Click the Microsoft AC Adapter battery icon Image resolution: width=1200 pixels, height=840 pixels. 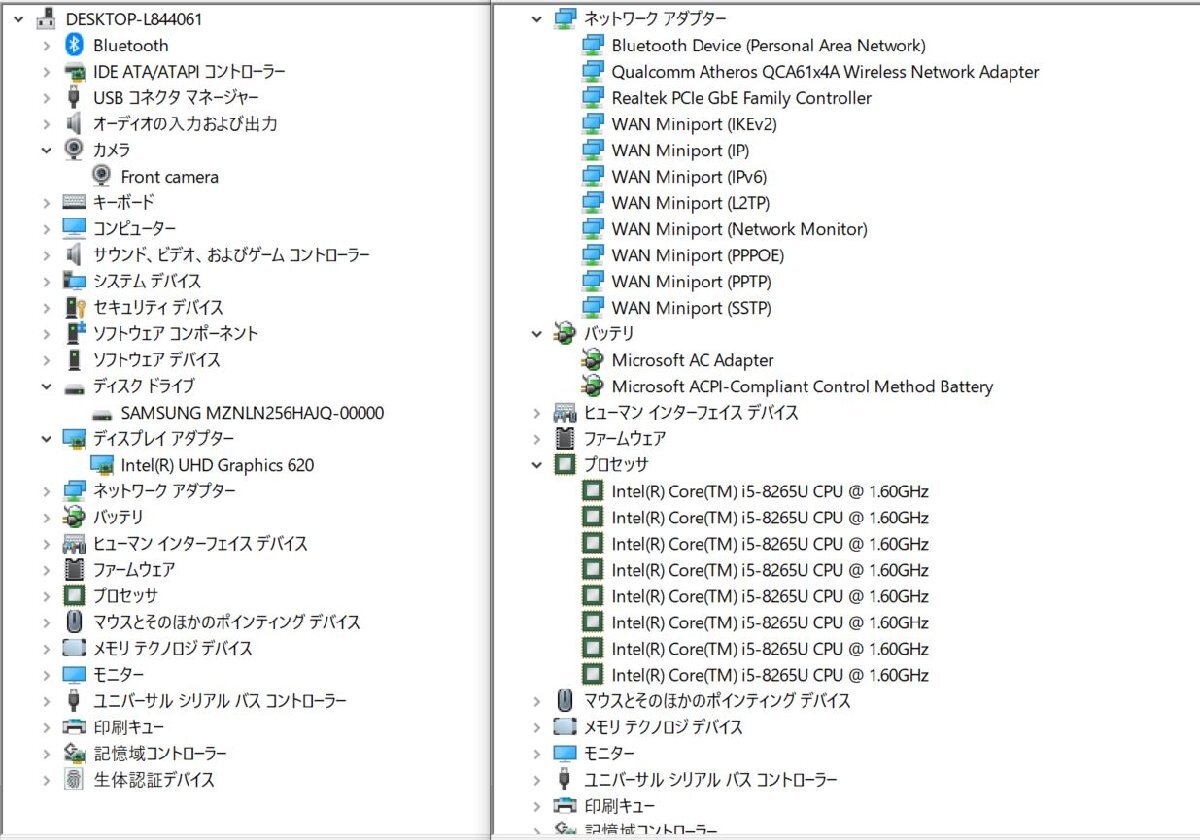pyautogui.click(x=593, y=360)
